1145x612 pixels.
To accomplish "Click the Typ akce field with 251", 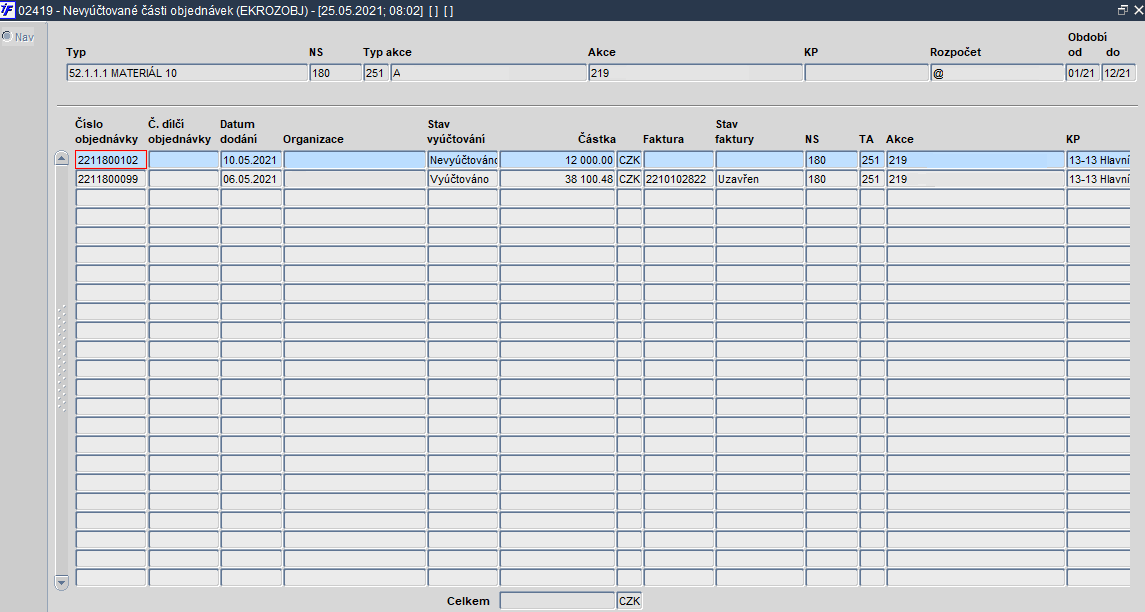I will pyautogui.click(x=376, y=73).
